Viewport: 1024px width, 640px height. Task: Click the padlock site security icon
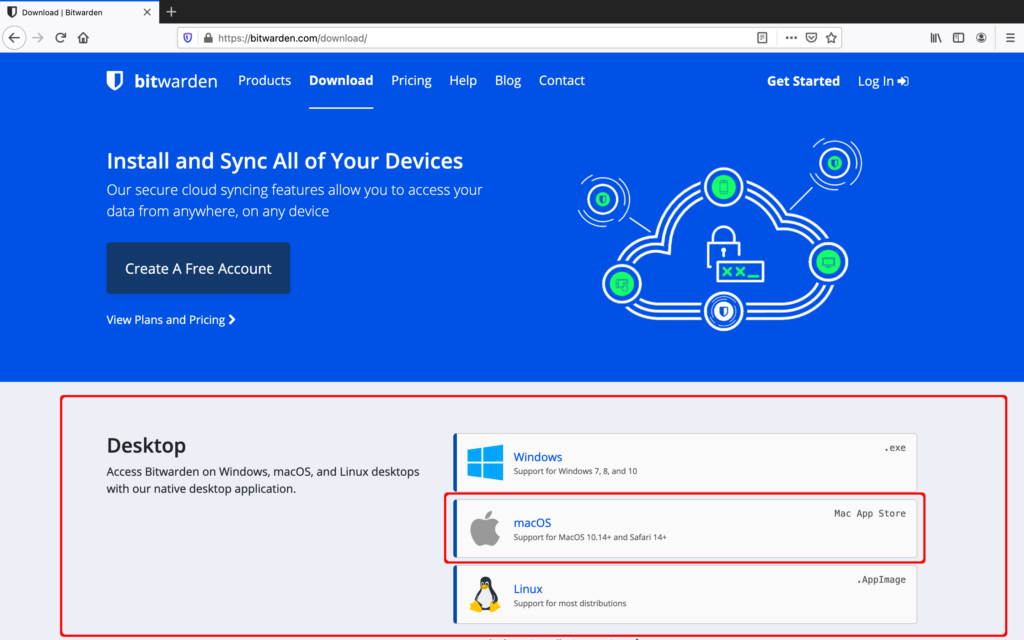tap(208, 38)
